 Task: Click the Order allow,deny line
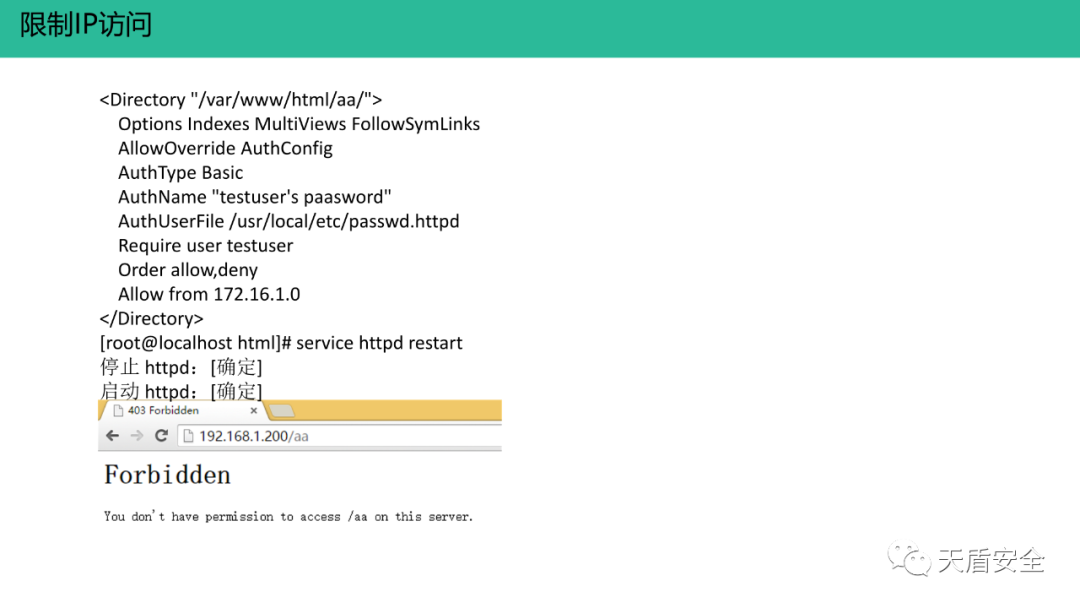point(188,270)
